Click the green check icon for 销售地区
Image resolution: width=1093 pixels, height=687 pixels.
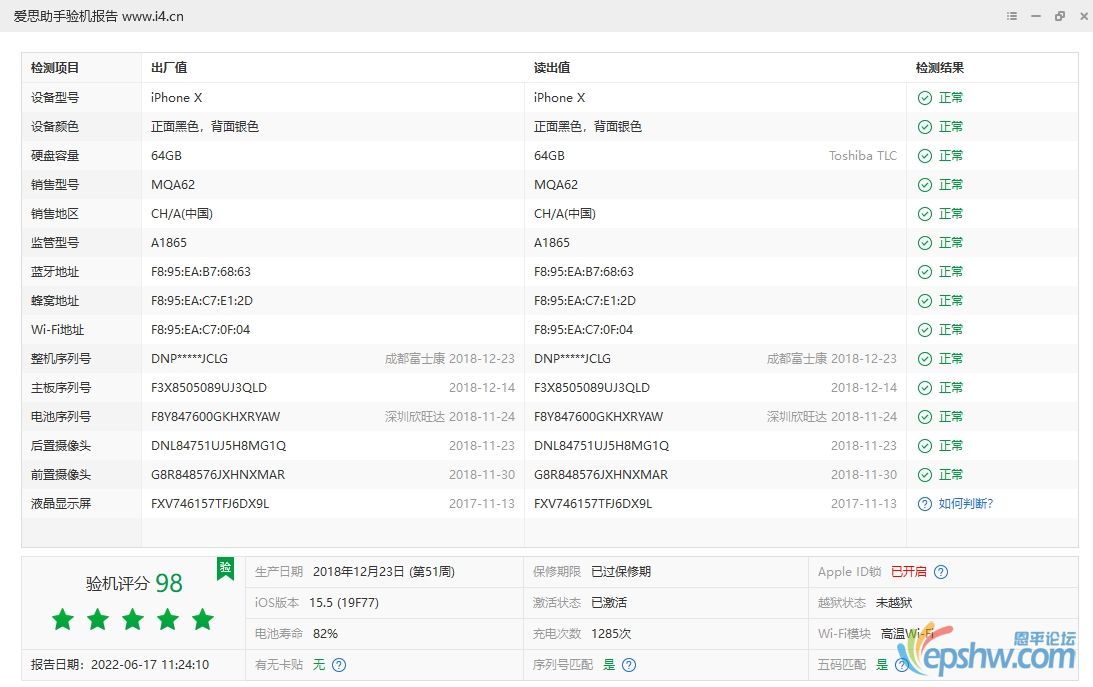(924, 214)
